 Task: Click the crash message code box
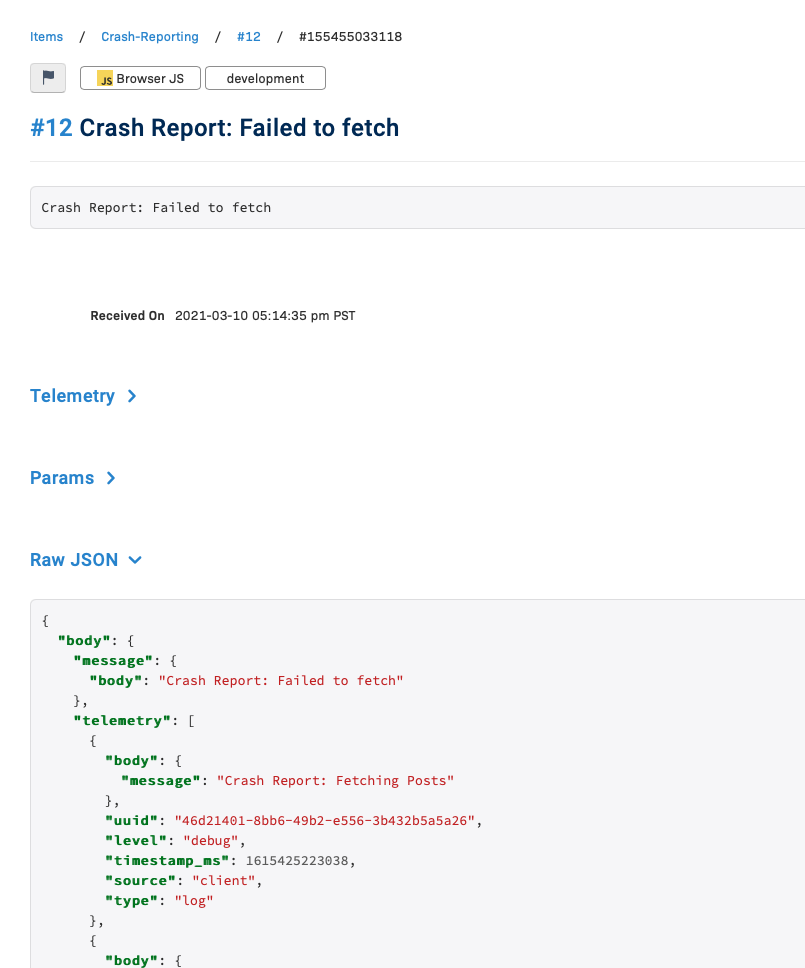click(417, 207)
